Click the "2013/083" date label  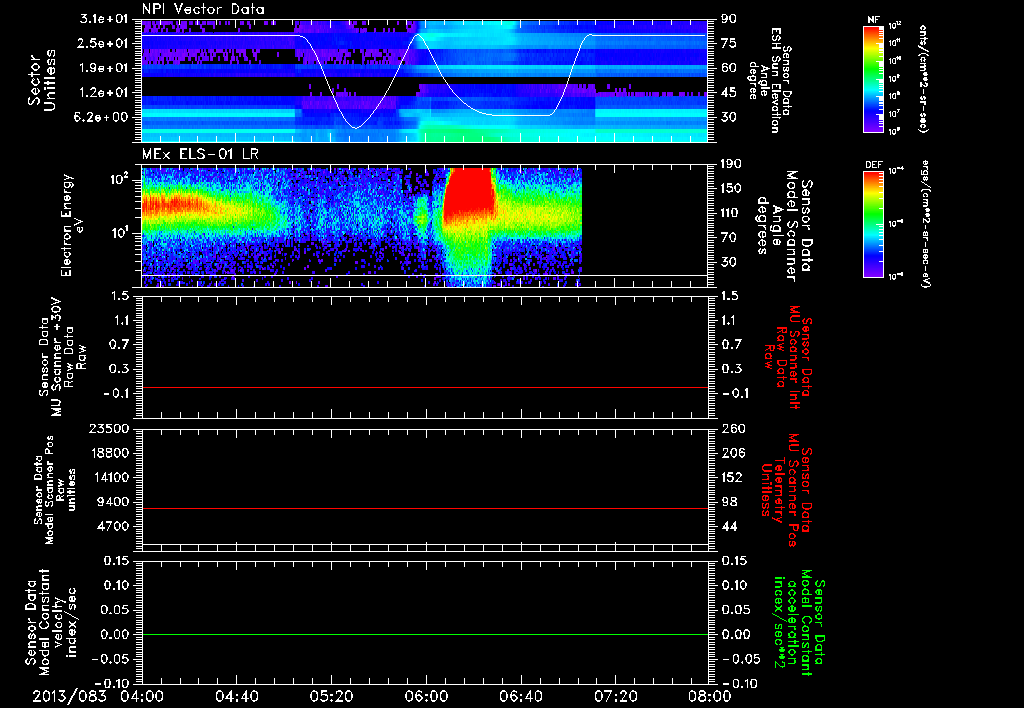click(69, 696)
